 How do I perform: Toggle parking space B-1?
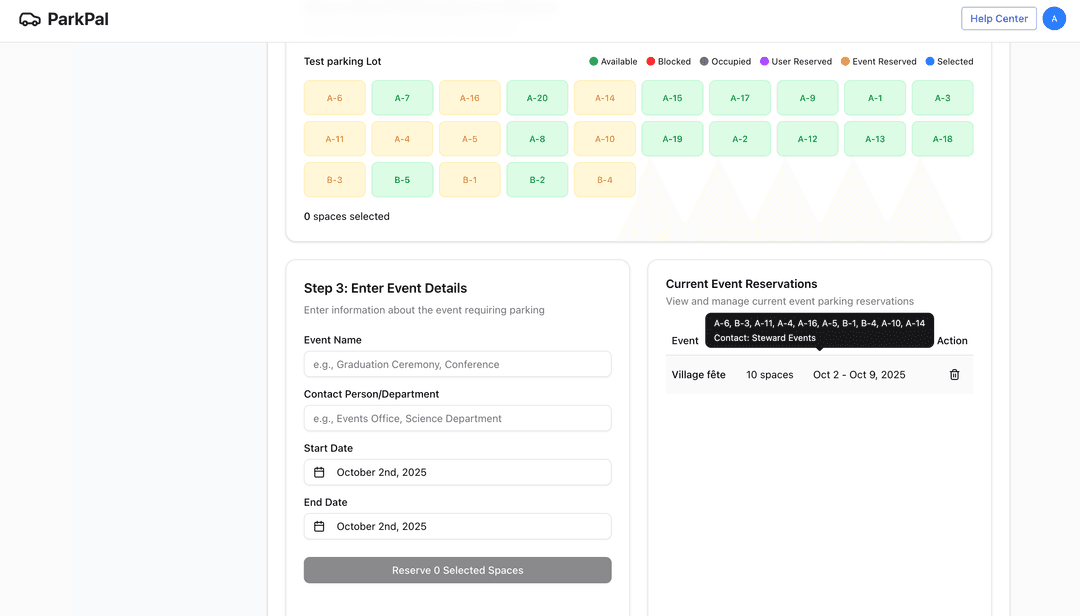(470, 180)
